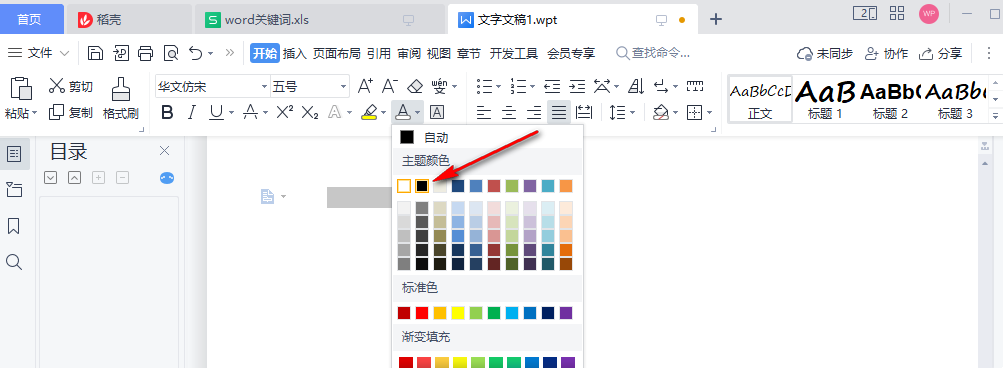
Task: Click the Increase Indent icon
Action: 578,86
